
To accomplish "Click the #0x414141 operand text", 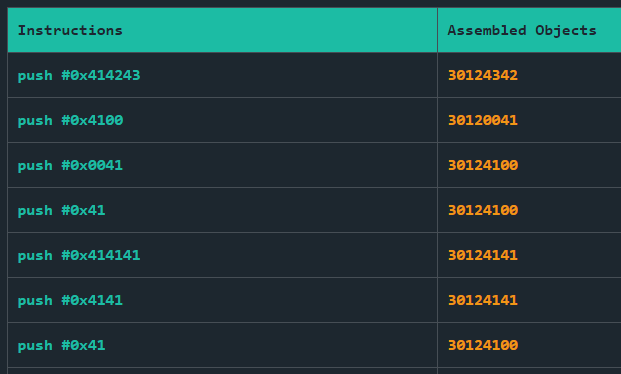I will (101, 255).
